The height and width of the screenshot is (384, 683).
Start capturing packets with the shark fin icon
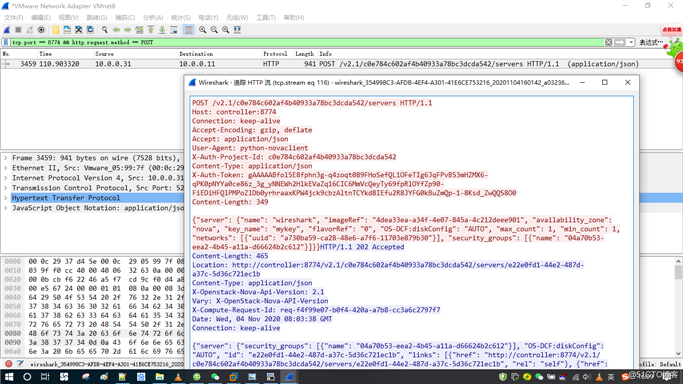pyautogui.click(x=7, y=30)
